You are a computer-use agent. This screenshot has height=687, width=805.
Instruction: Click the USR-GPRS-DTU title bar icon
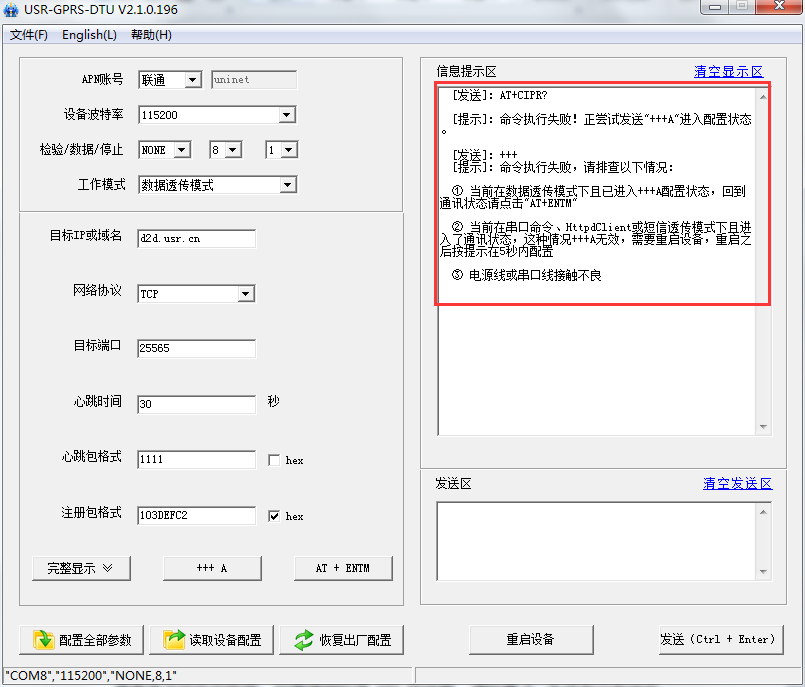tap(13, 8)
